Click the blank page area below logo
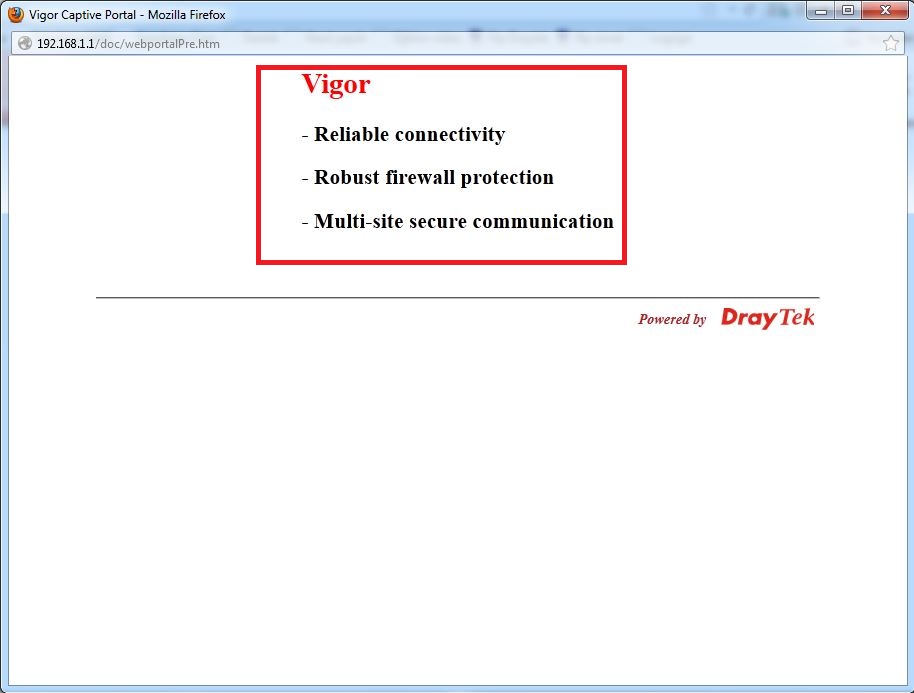This screenshot has width=914, height=693. (x=457, y=500)
